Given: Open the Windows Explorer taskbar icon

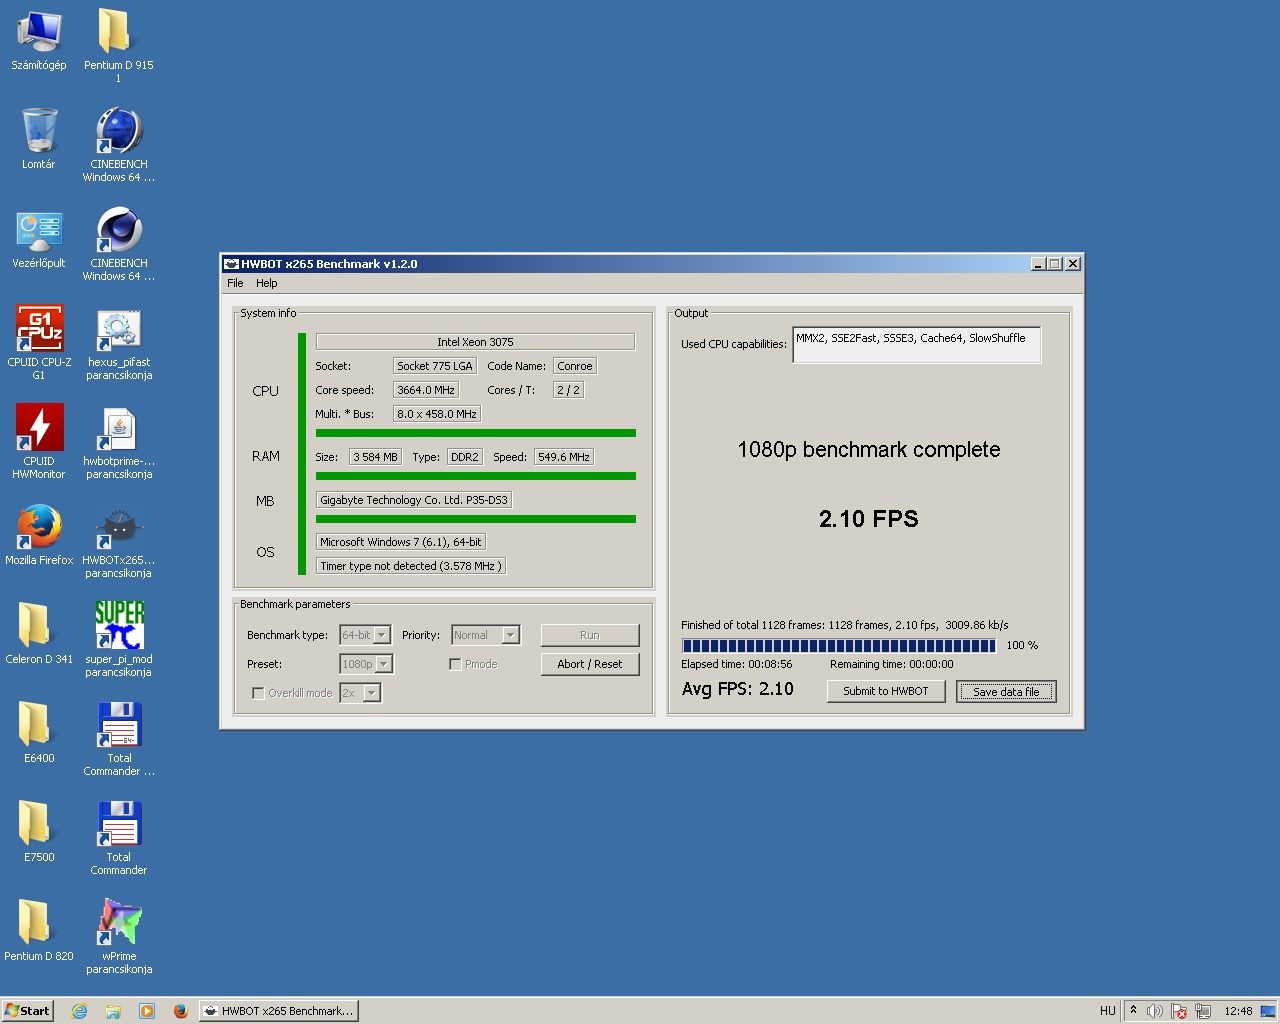Looking at the screenshot, I should tap(113, 1011).
